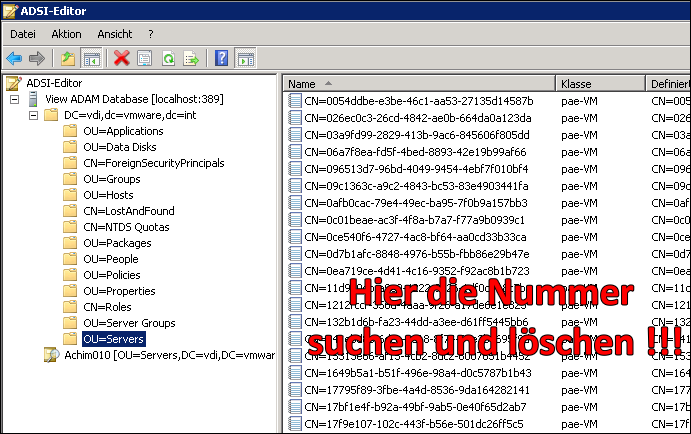Select the OU=Applications folder
The width and height of the screenshot is (691, 434).
(123, 131)
